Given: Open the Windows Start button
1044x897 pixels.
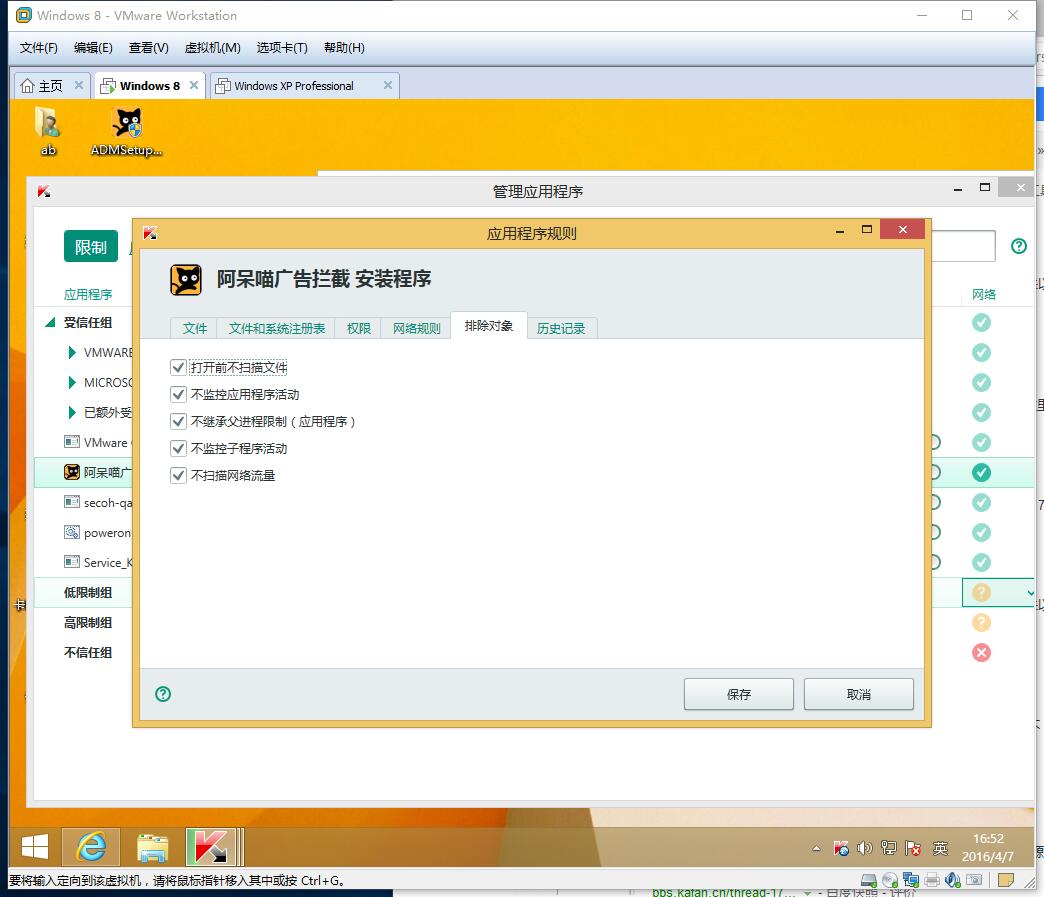Looking at the screenshot, I should (35, 847).
